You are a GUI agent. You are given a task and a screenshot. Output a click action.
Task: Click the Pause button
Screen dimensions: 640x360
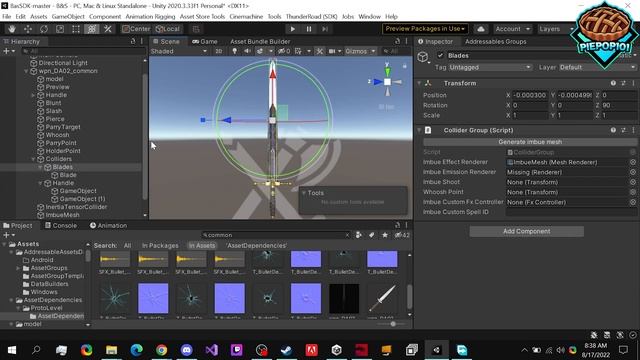309,29
